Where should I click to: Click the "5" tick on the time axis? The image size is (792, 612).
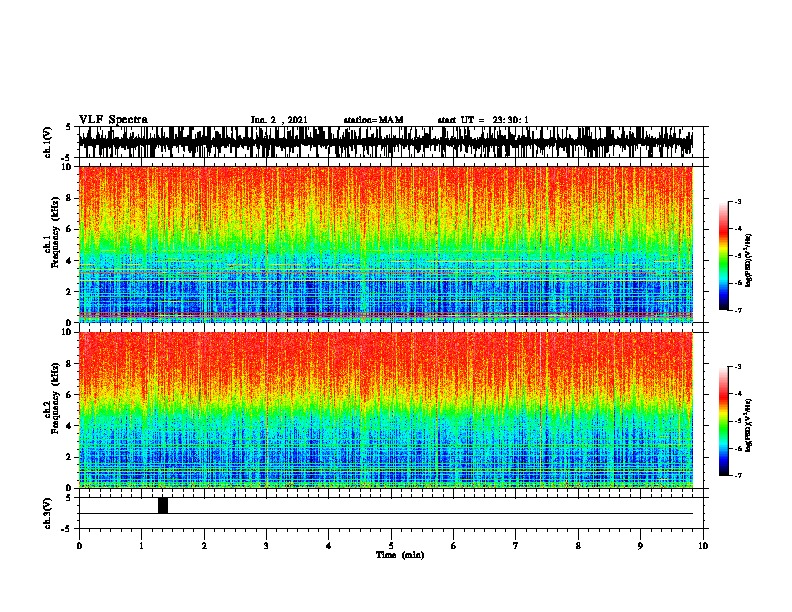(391, 546)
